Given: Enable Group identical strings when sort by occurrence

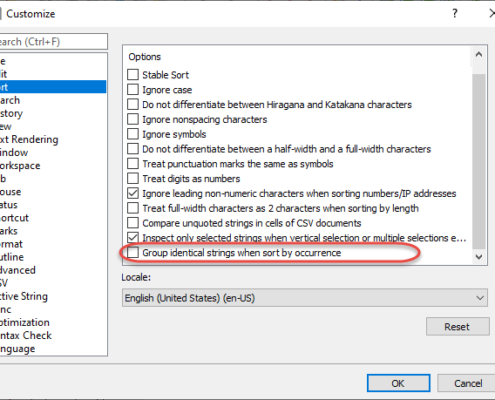Looking at the screenshot, I should tap(133, 253).
